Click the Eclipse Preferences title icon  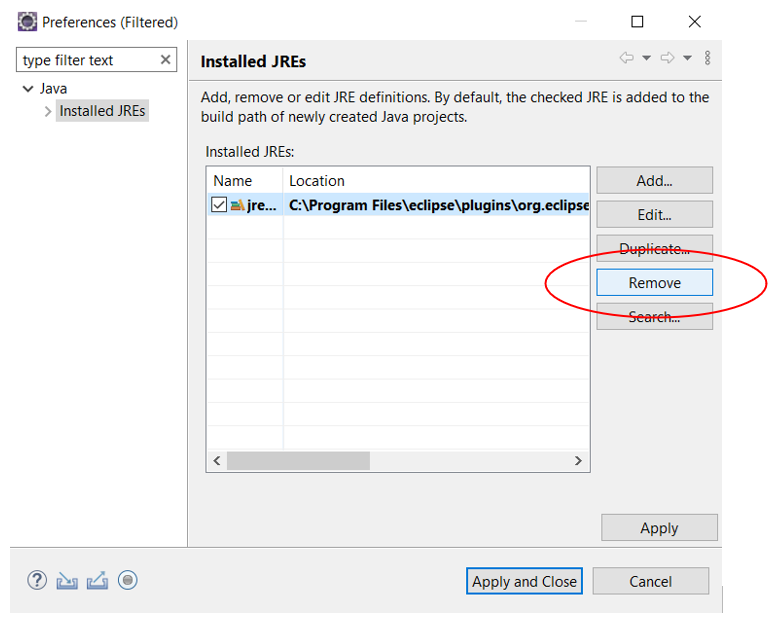27,22
